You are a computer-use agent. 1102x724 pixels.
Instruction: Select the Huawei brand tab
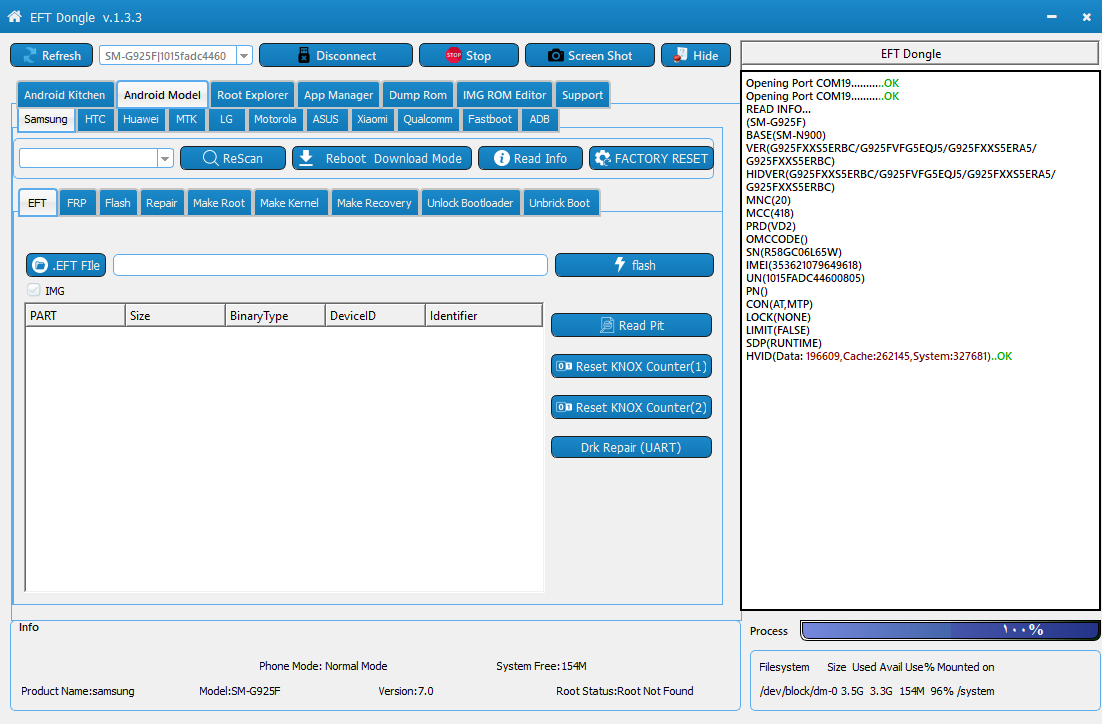point(141,119)
